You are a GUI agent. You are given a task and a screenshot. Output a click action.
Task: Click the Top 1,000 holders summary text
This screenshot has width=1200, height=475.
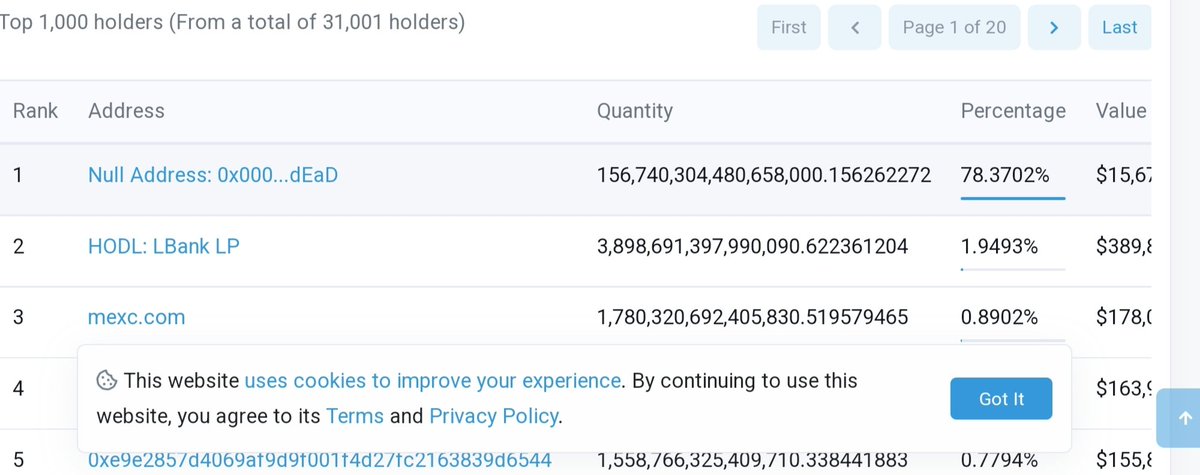231,22
